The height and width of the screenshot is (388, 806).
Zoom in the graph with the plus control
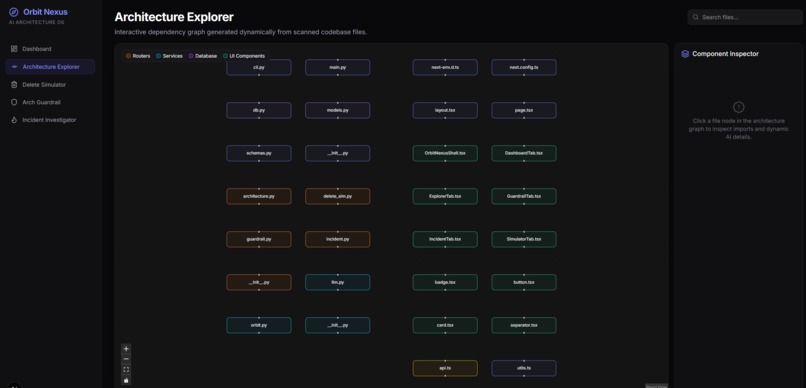click(x=126, y=348)
